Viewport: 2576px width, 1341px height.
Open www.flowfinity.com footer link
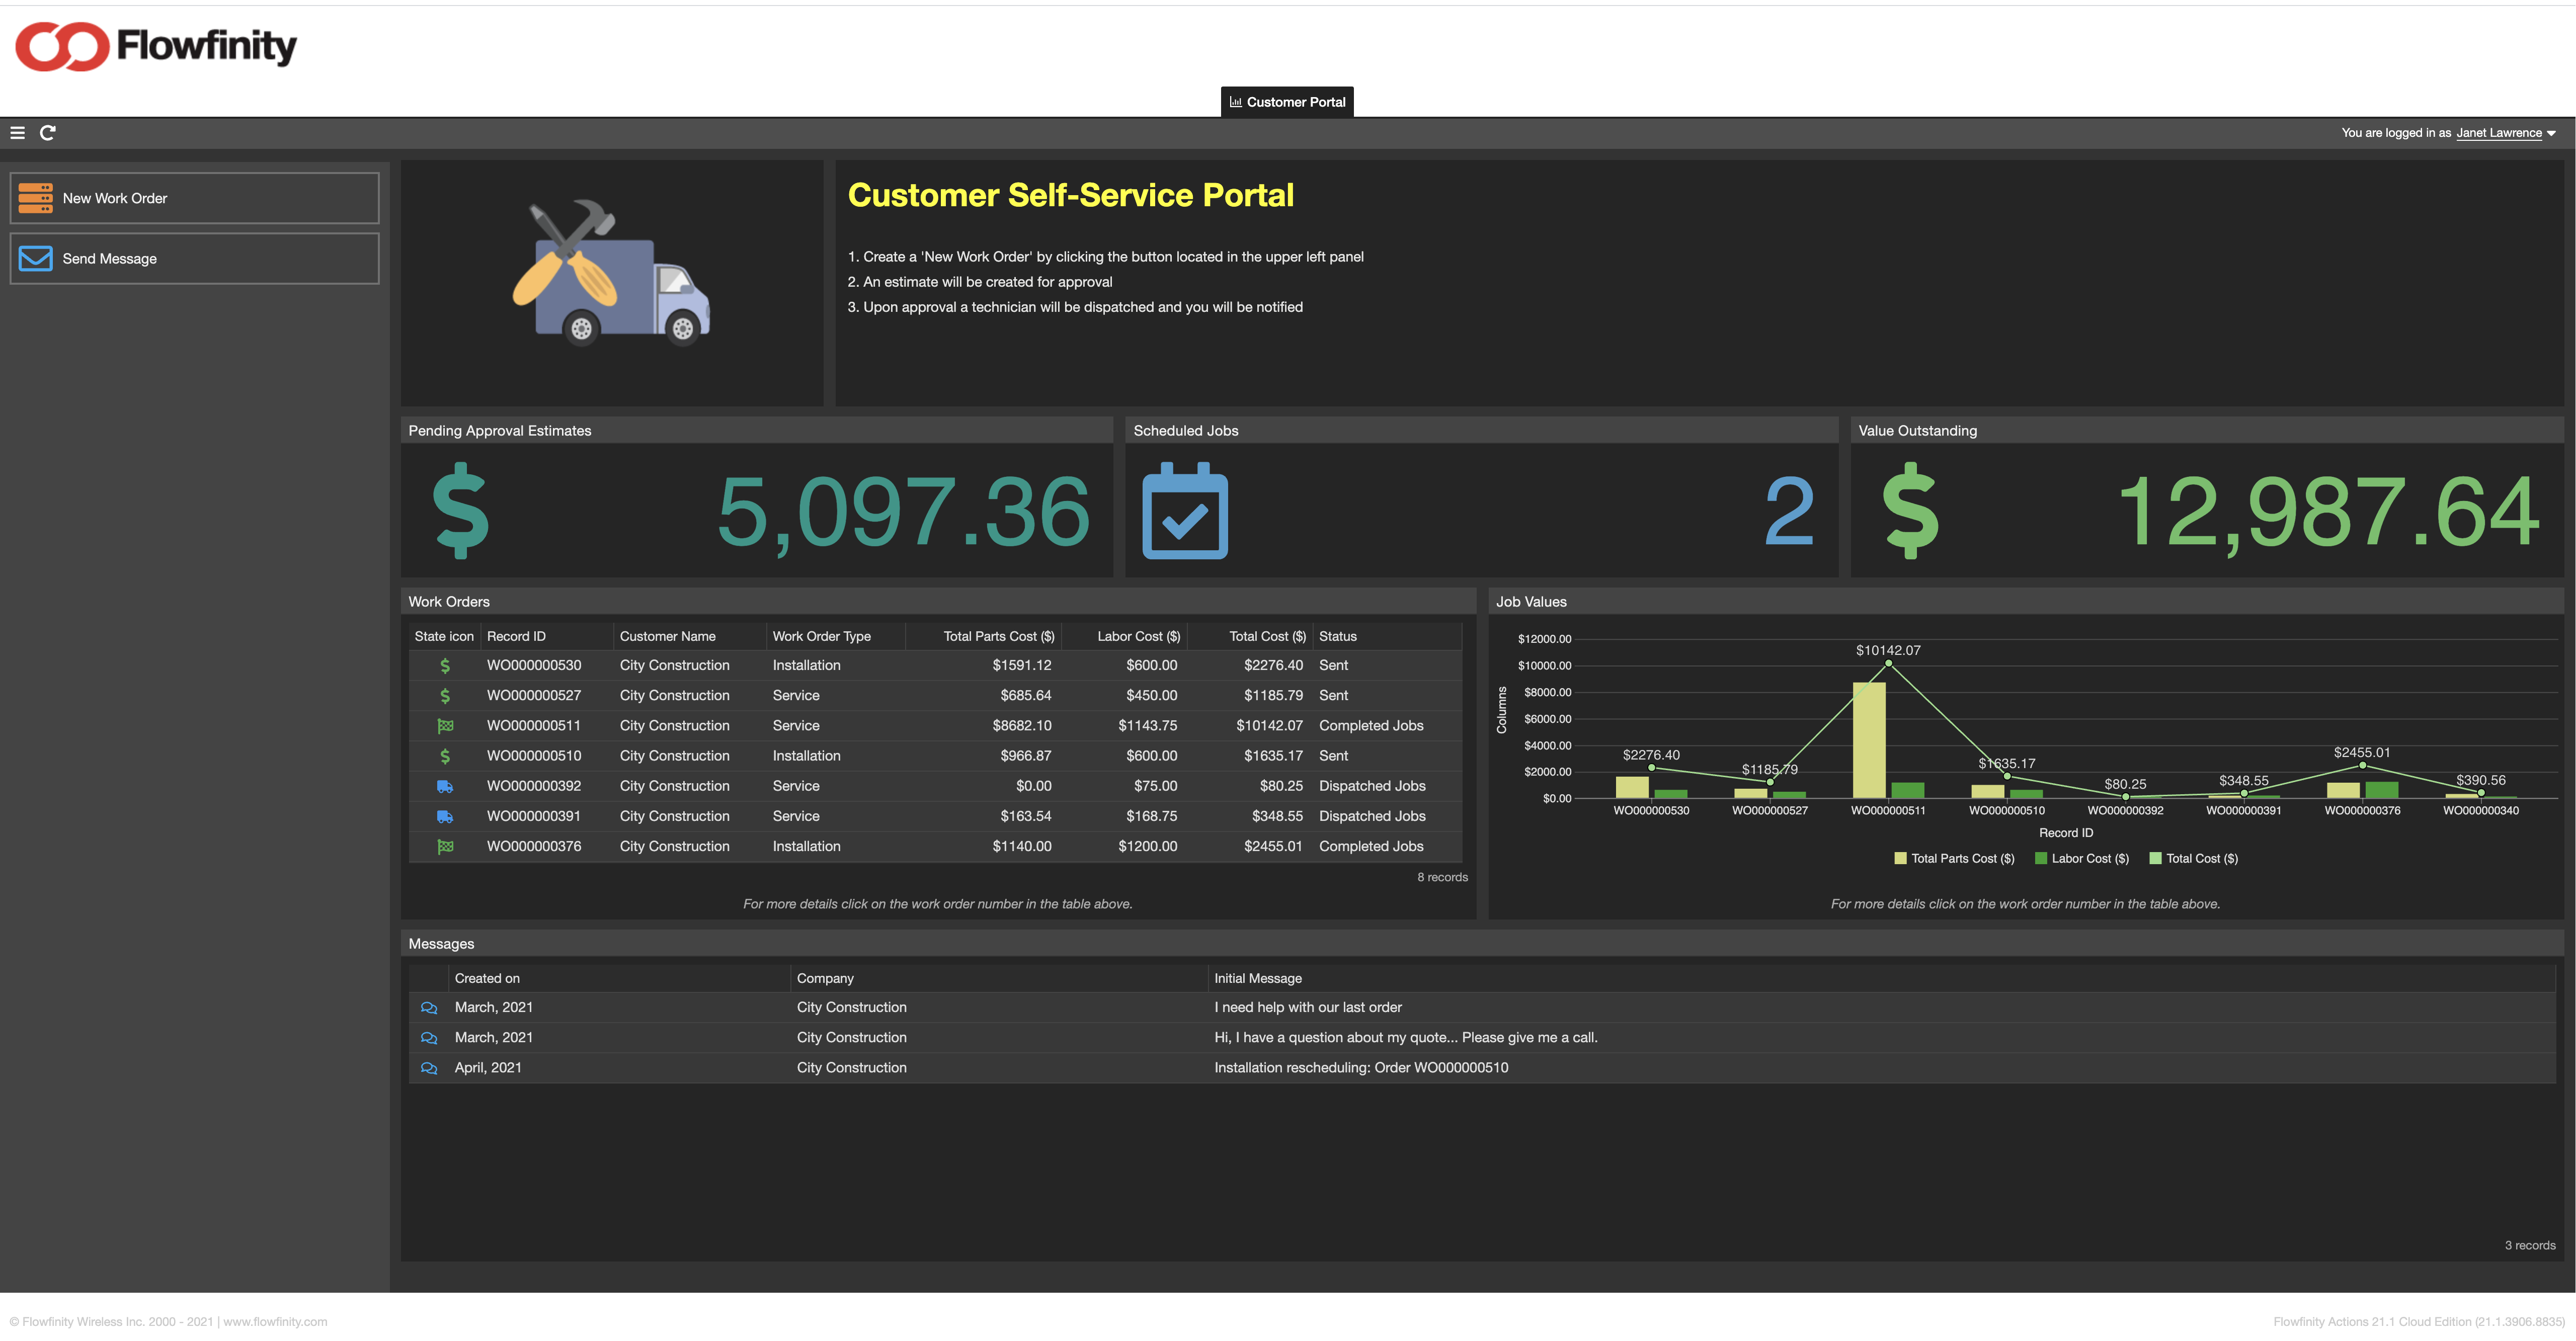[275, 1322]
